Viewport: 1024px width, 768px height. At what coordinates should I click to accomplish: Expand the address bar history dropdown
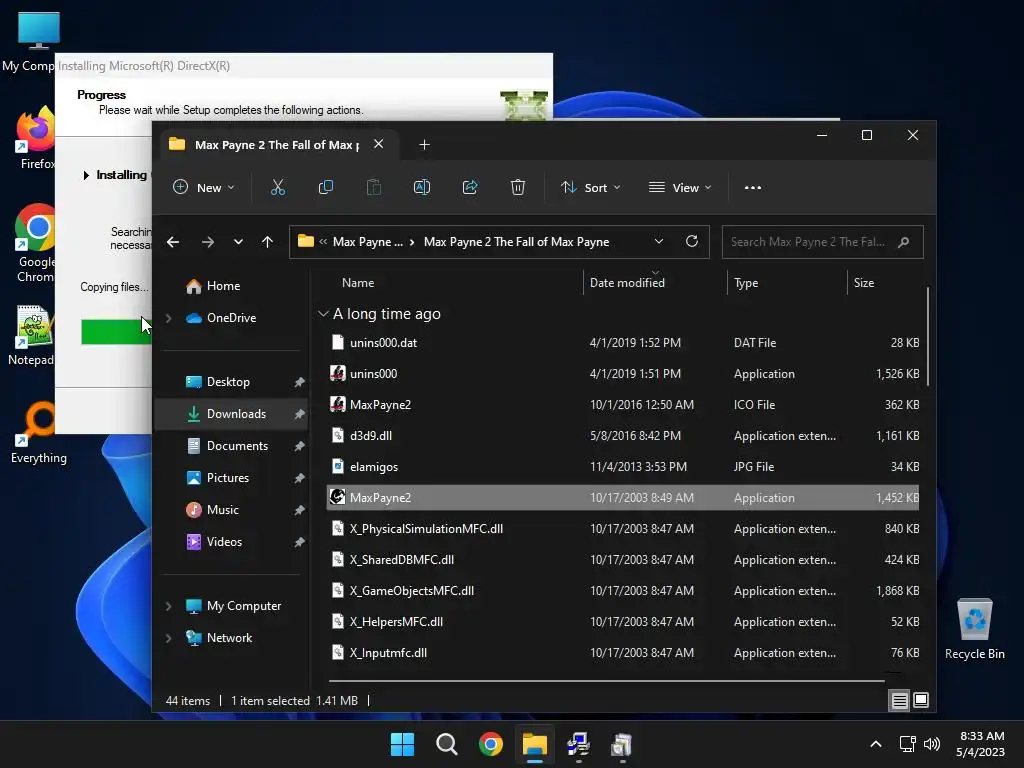(659, 242)
